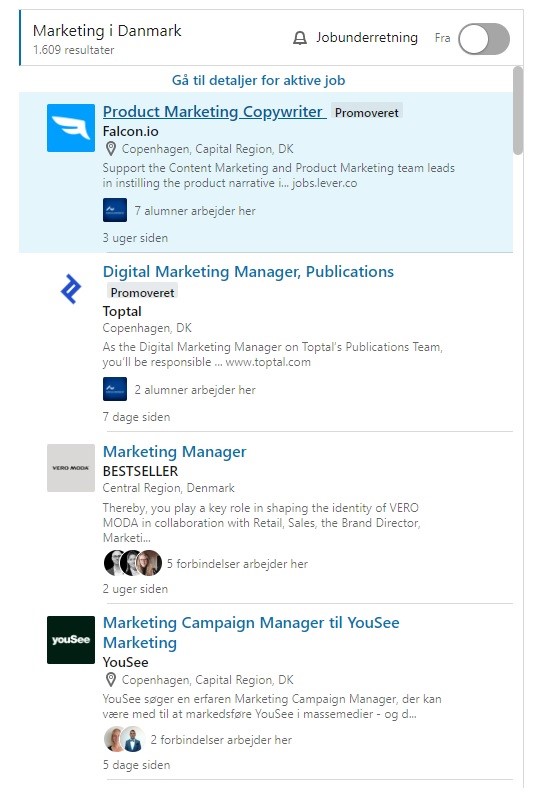The width and height of the screenshot is (545, 805).
Task: Click 'Promoveret' badge on Product Marketing Copywriter
Action: (366, 112)
